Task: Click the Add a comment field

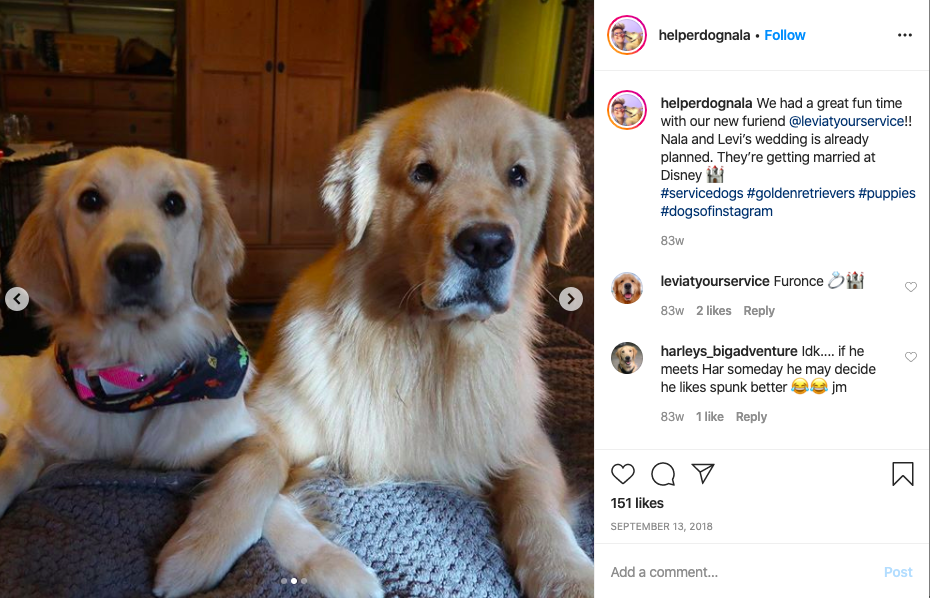Action: [741, 572]
